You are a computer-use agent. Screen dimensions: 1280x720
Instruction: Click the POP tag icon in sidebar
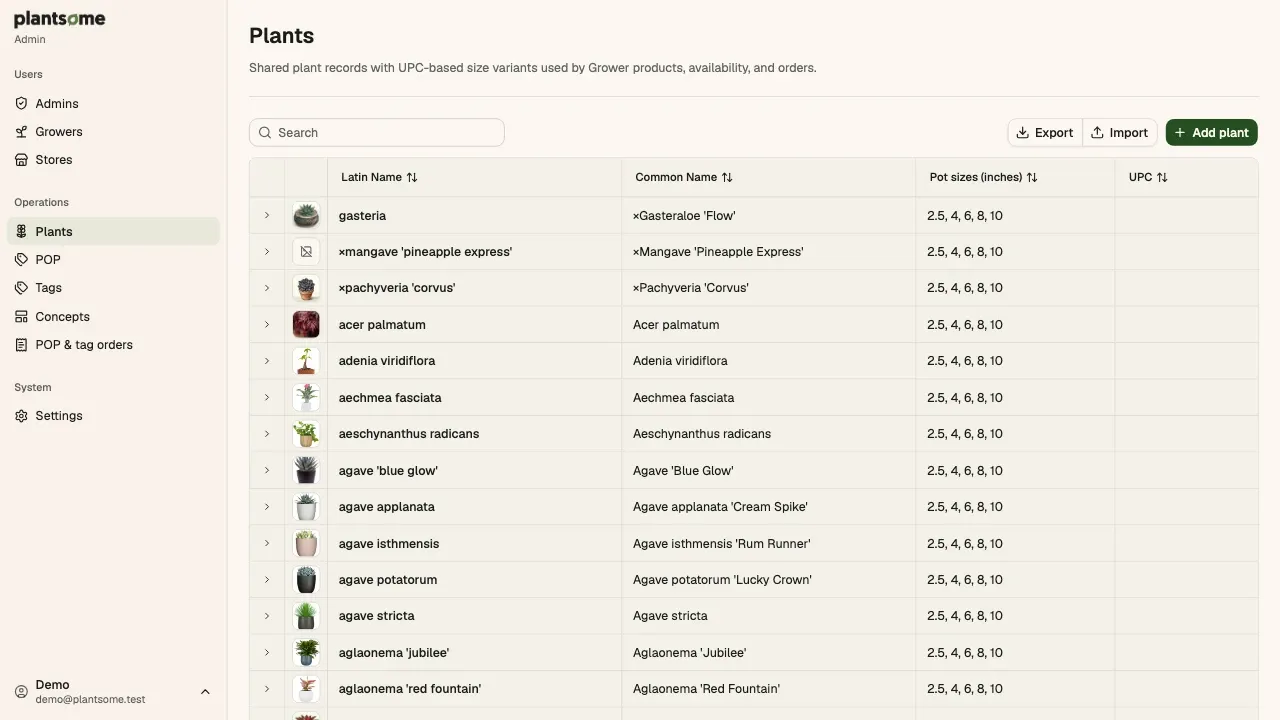coord(21,259)
